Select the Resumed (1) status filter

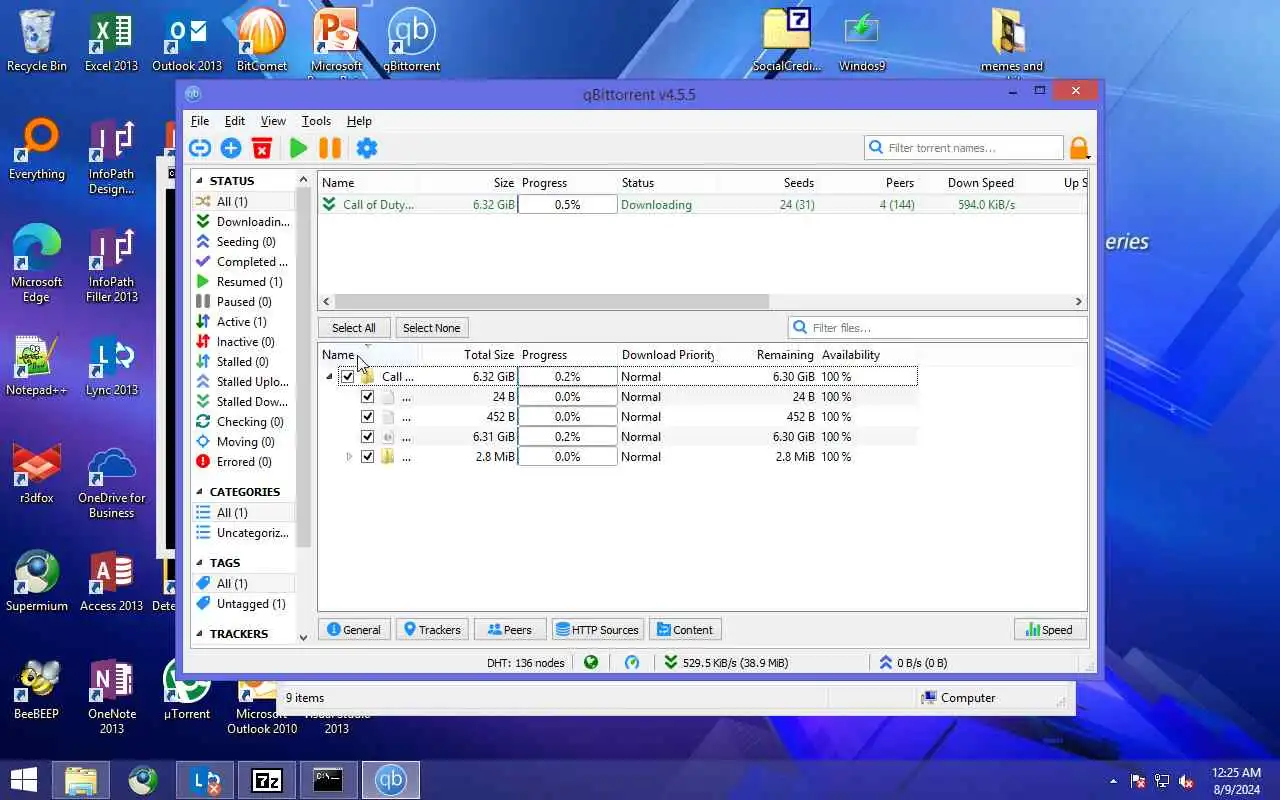coord(244,282)
